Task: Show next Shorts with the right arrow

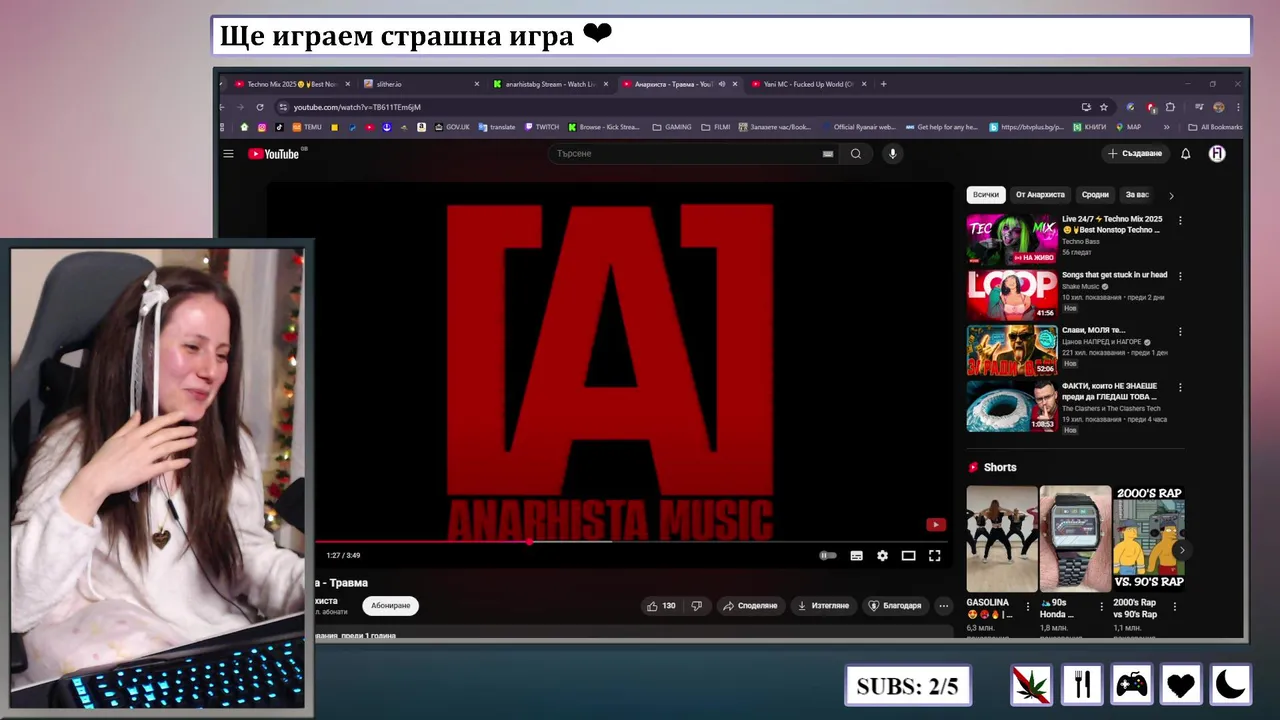Action: point(1182,550)
